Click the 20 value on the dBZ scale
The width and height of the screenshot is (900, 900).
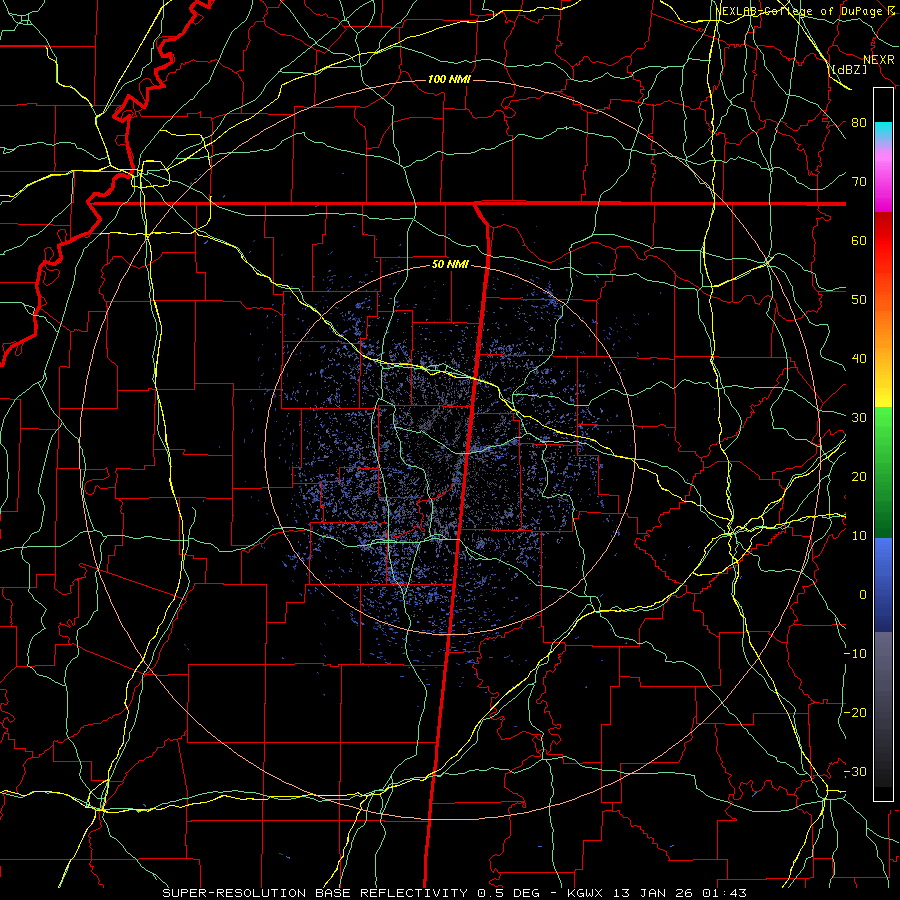coord(859,477)
